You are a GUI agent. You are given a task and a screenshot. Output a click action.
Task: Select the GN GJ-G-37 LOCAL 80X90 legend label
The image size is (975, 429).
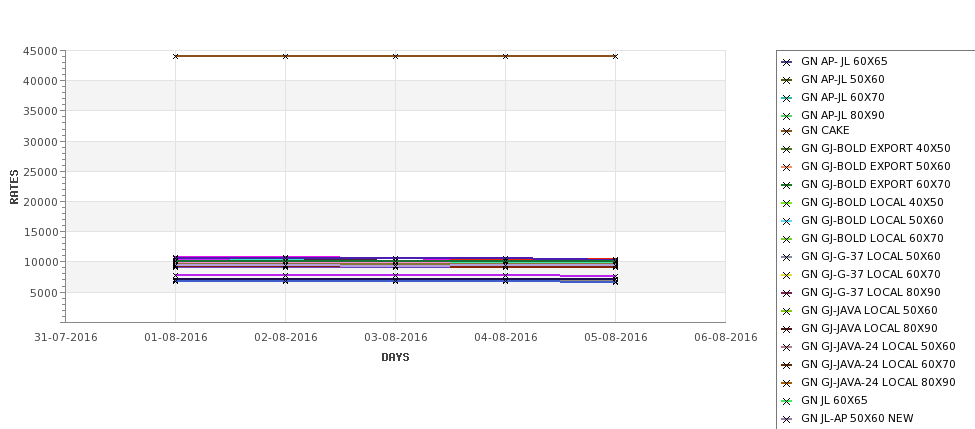pyautogui.click(x=870, y=293)
